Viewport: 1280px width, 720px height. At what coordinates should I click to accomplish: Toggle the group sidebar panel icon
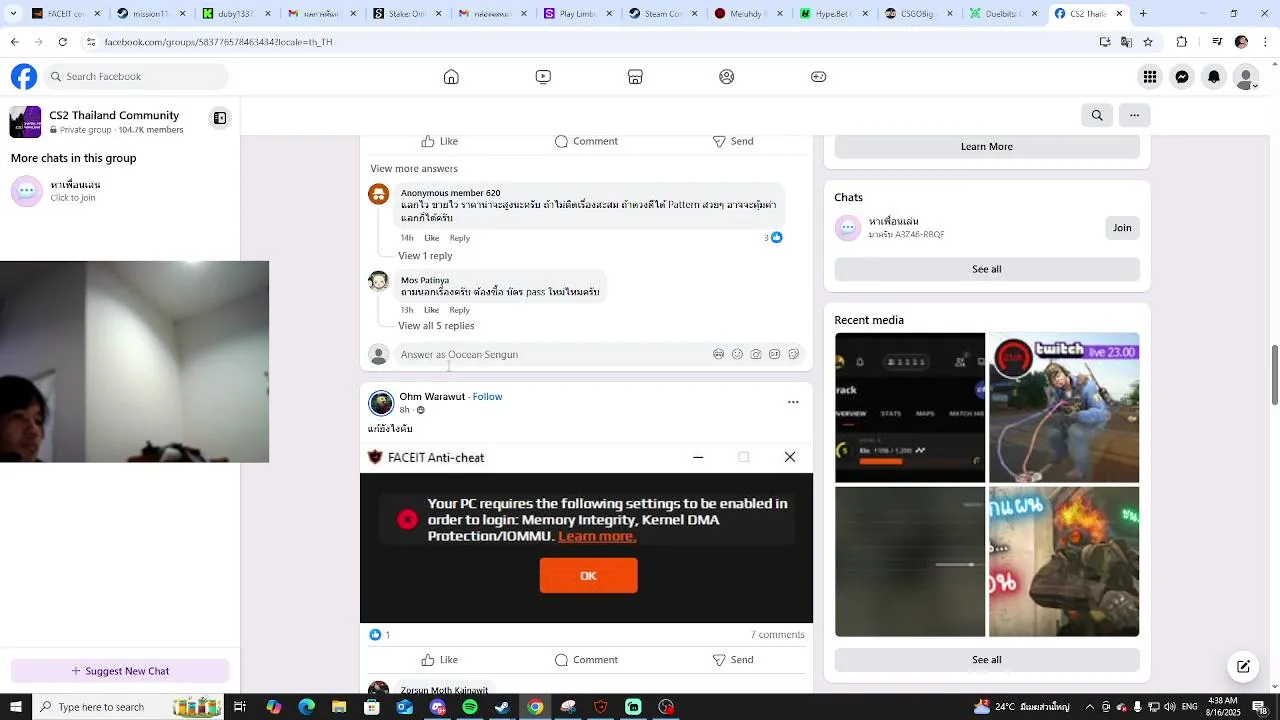220,118
